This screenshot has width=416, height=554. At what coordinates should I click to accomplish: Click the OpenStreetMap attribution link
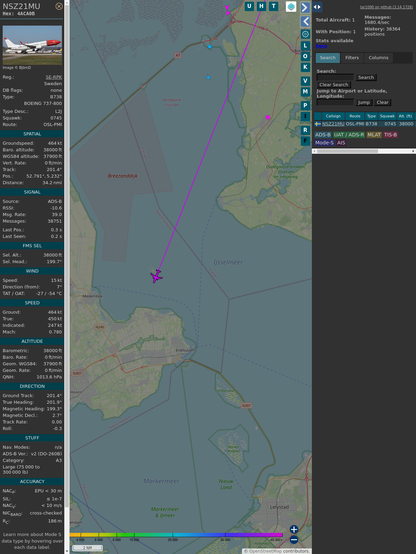click(264, 551)
